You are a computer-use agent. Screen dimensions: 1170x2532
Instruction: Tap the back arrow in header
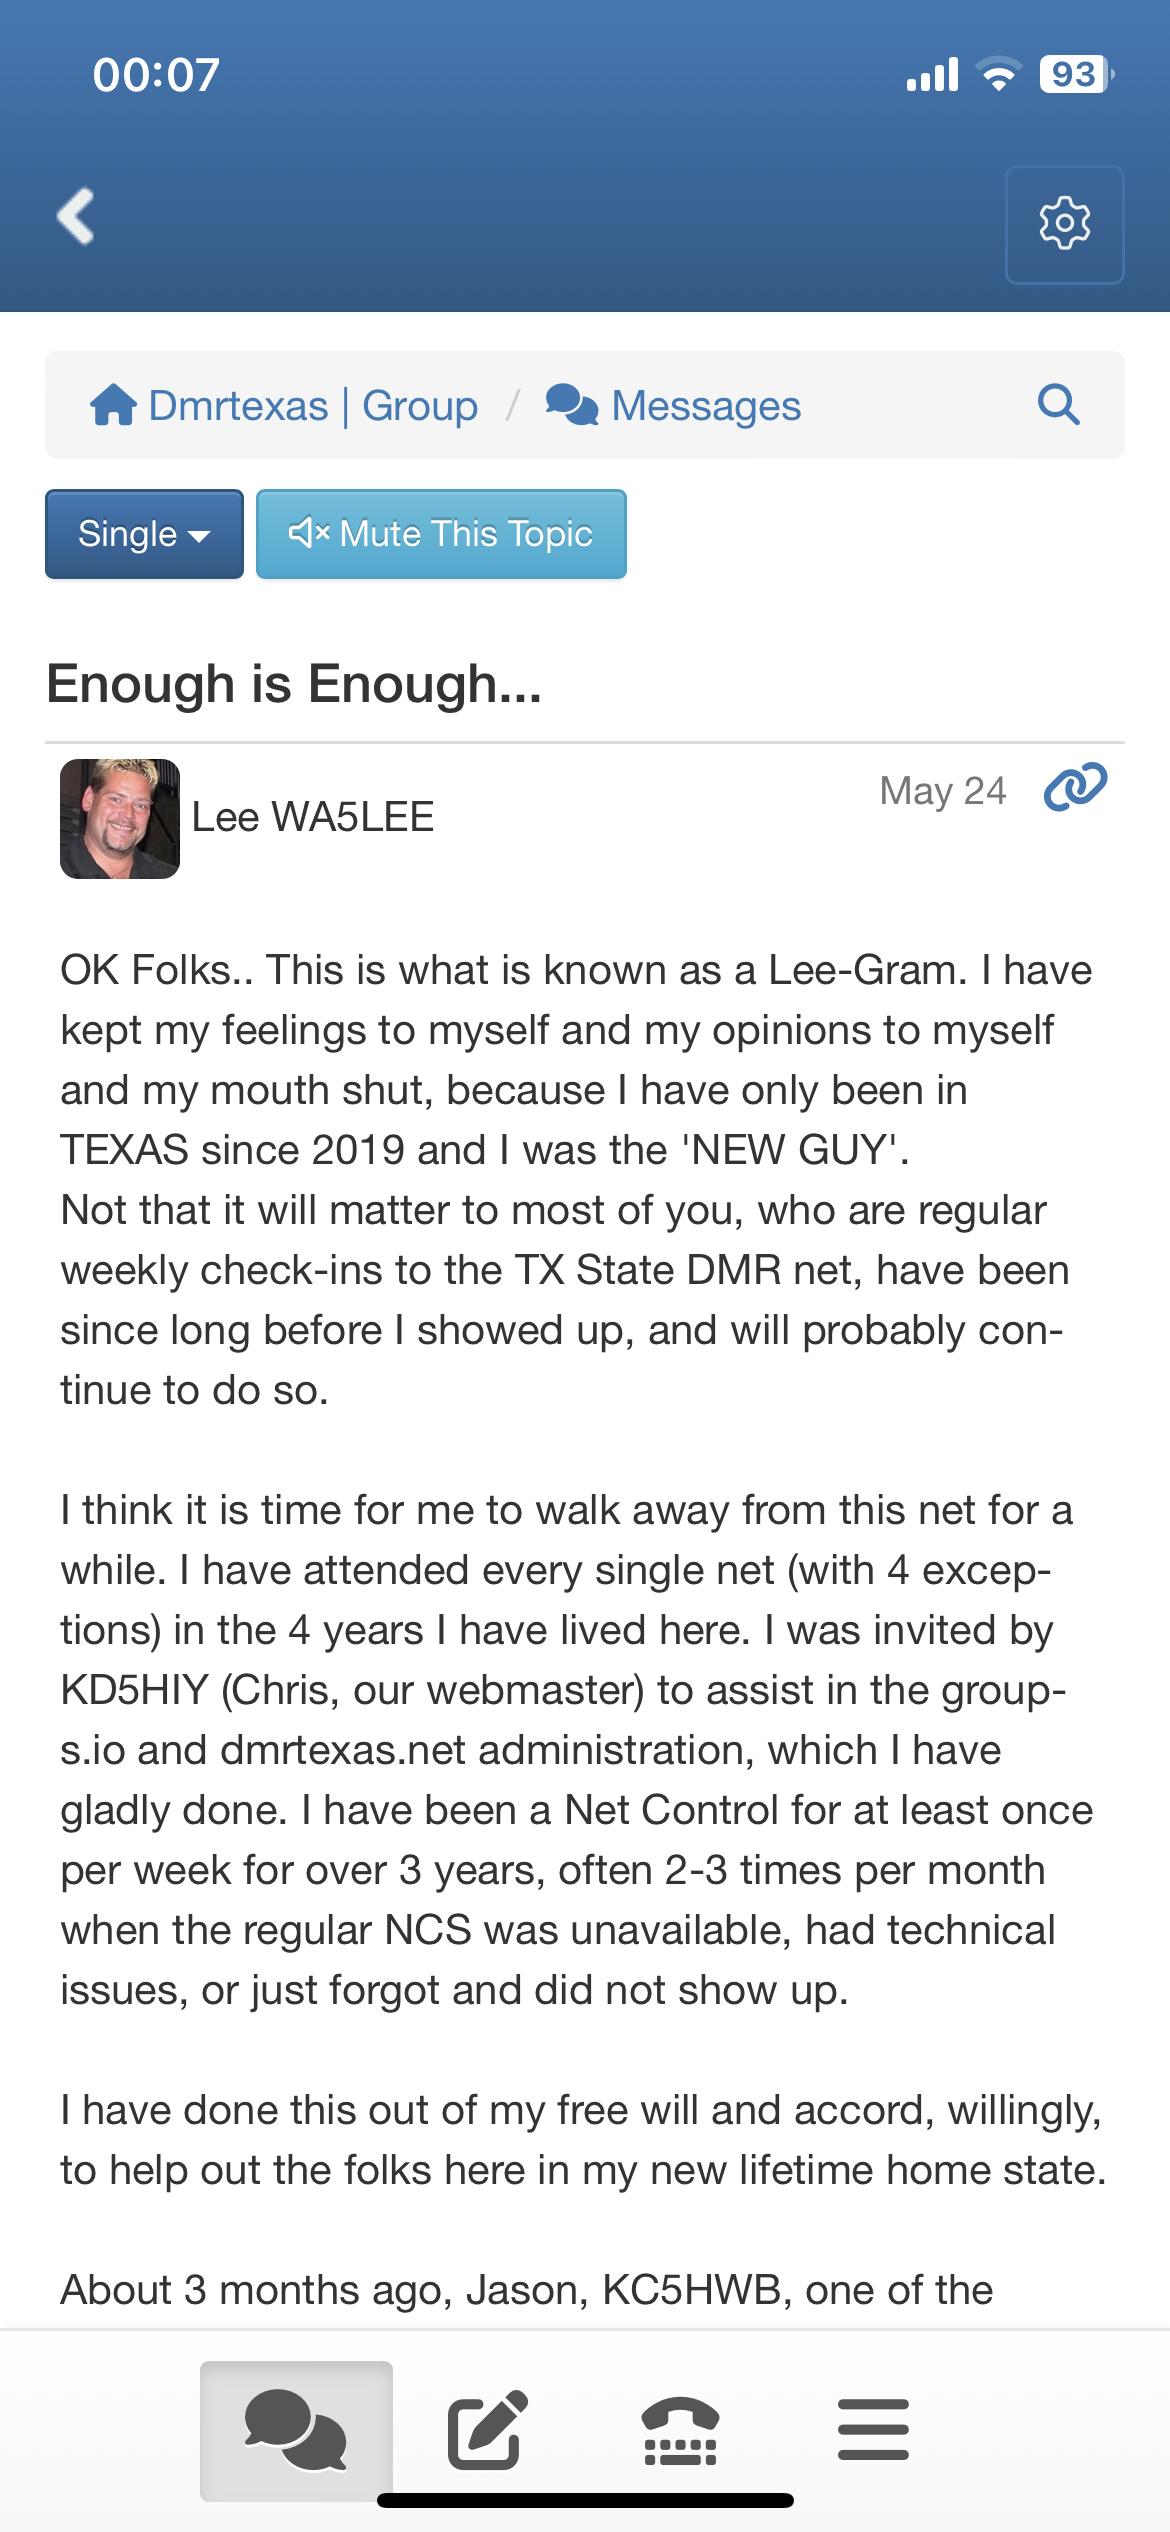76,216
